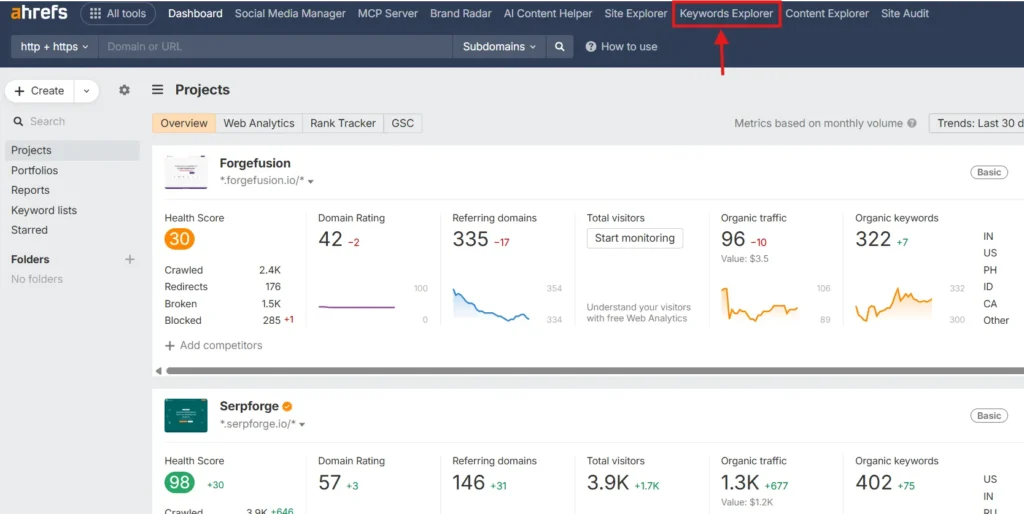Click the Forgefusion referring domains chart
Viewport: 1024px width, 514px height.
(x=490, y=304)
